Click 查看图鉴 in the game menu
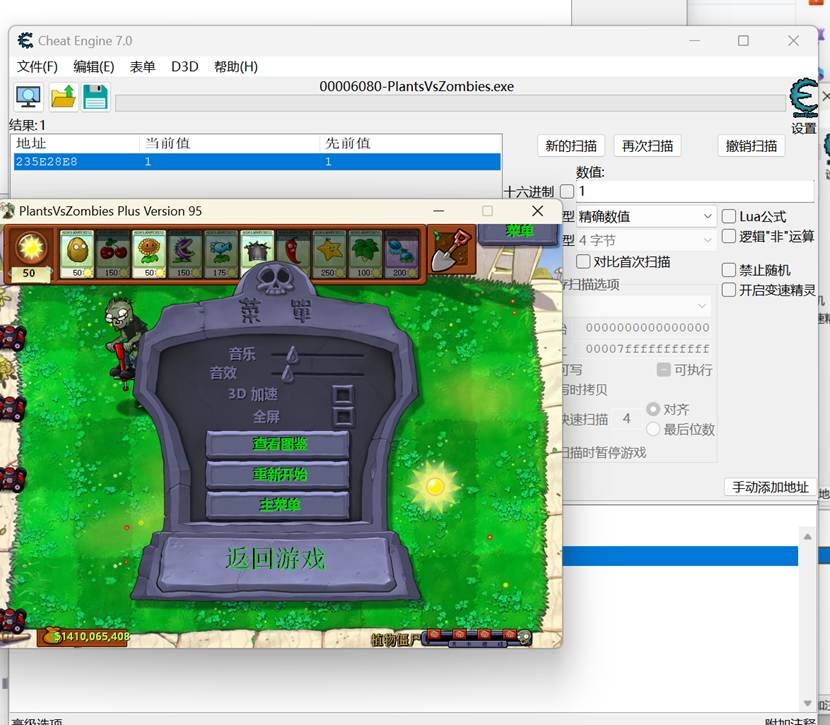The width and height of the screenshot is (830, 725). pyautogui.click(x=278, y=443)
